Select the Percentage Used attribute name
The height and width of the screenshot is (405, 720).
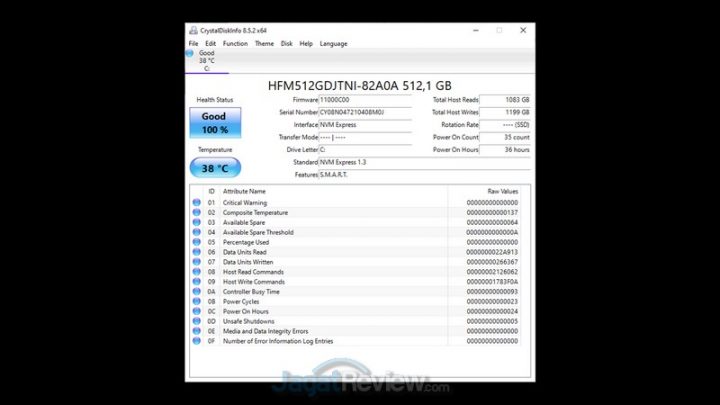point(246,242)
